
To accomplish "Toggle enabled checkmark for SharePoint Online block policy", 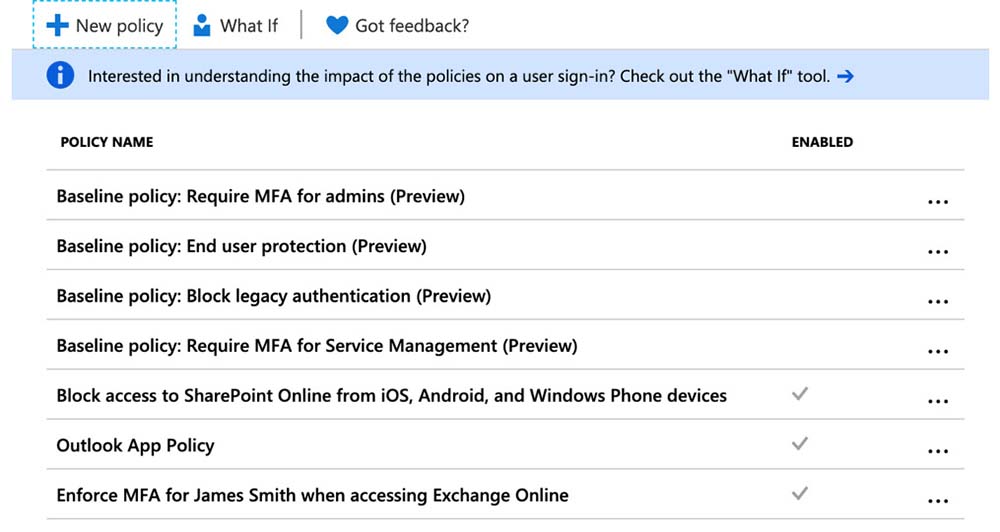I will pos(799,395).
